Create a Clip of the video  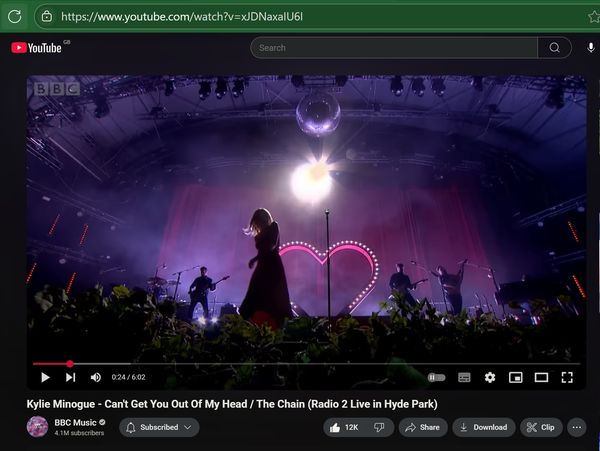tap(541, 427)
